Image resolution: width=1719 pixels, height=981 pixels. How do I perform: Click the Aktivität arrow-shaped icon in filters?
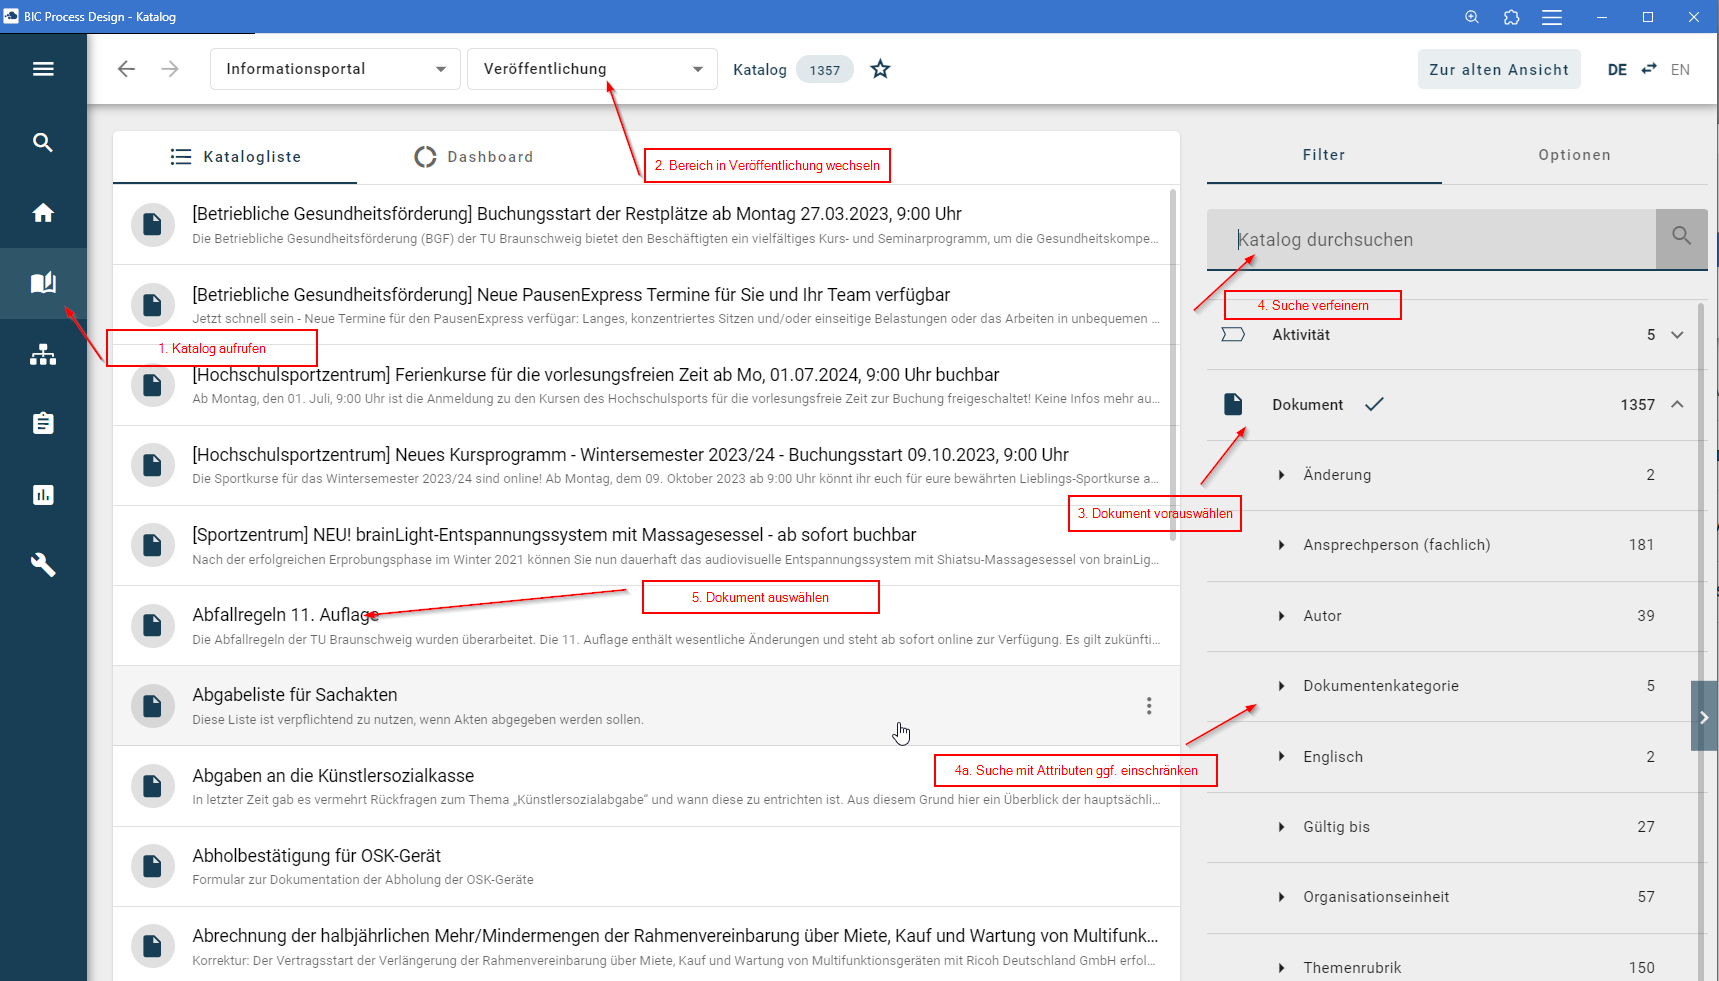pyautogui.click(x=1233, y=335)
